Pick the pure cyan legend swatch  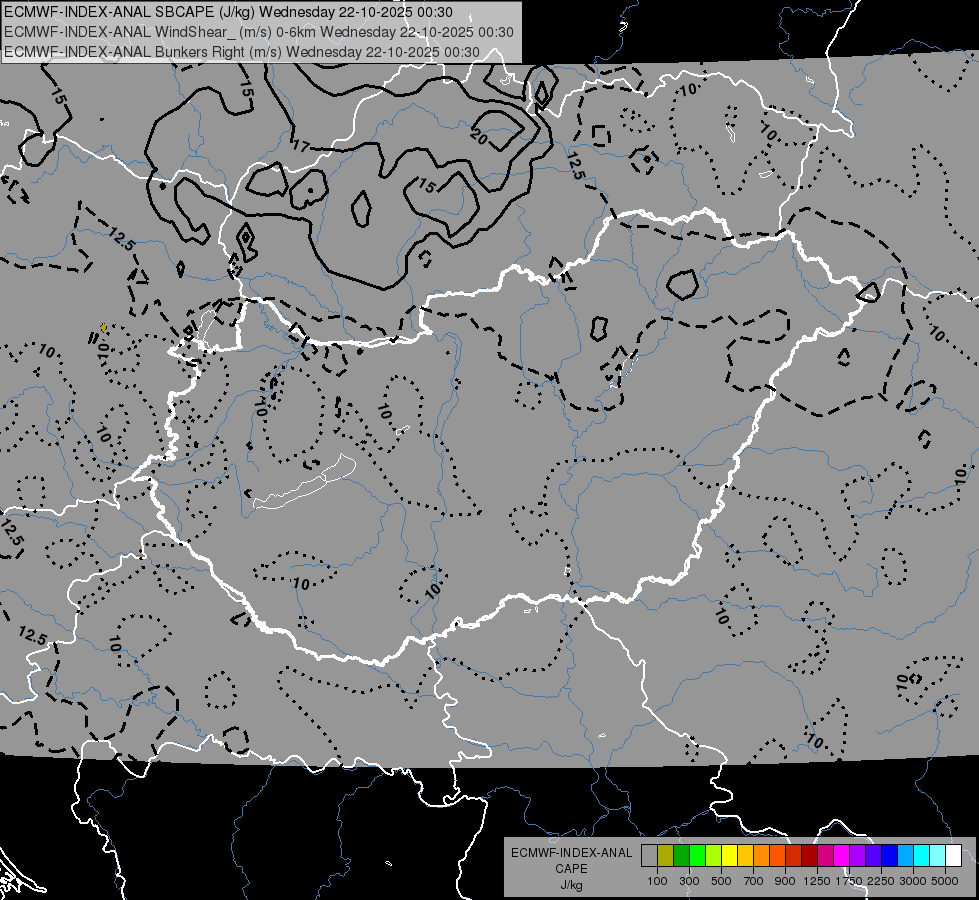click(x=922, y=856)
